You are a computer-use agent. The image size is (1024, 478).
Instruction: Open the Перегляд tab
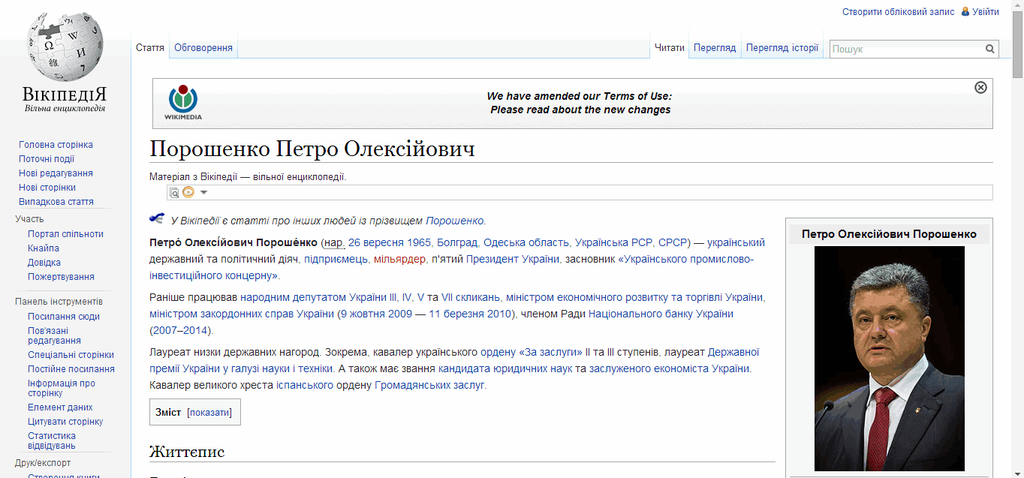click(714, 48)
